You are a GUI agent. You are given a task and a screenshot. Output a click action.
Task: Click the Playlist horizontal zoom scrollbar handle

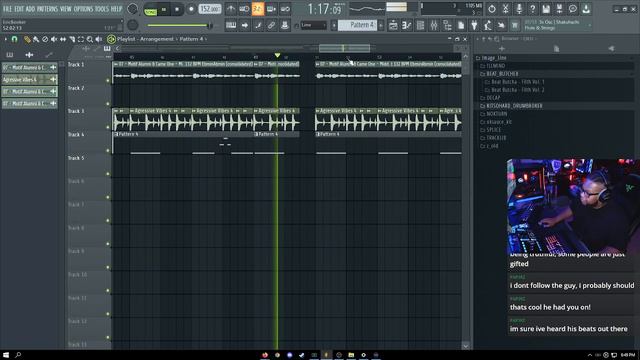(344, 48)
